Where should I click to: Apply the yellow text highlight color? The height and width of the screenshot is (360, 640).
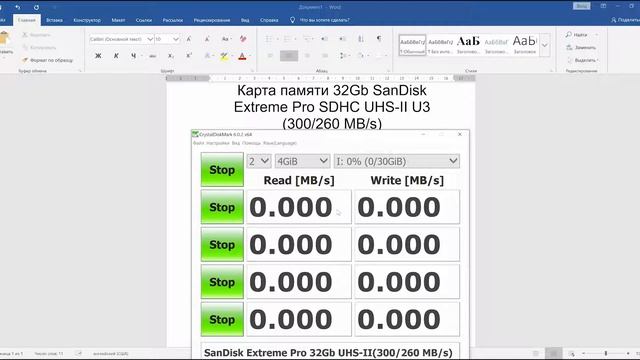(x=224, y=56)
